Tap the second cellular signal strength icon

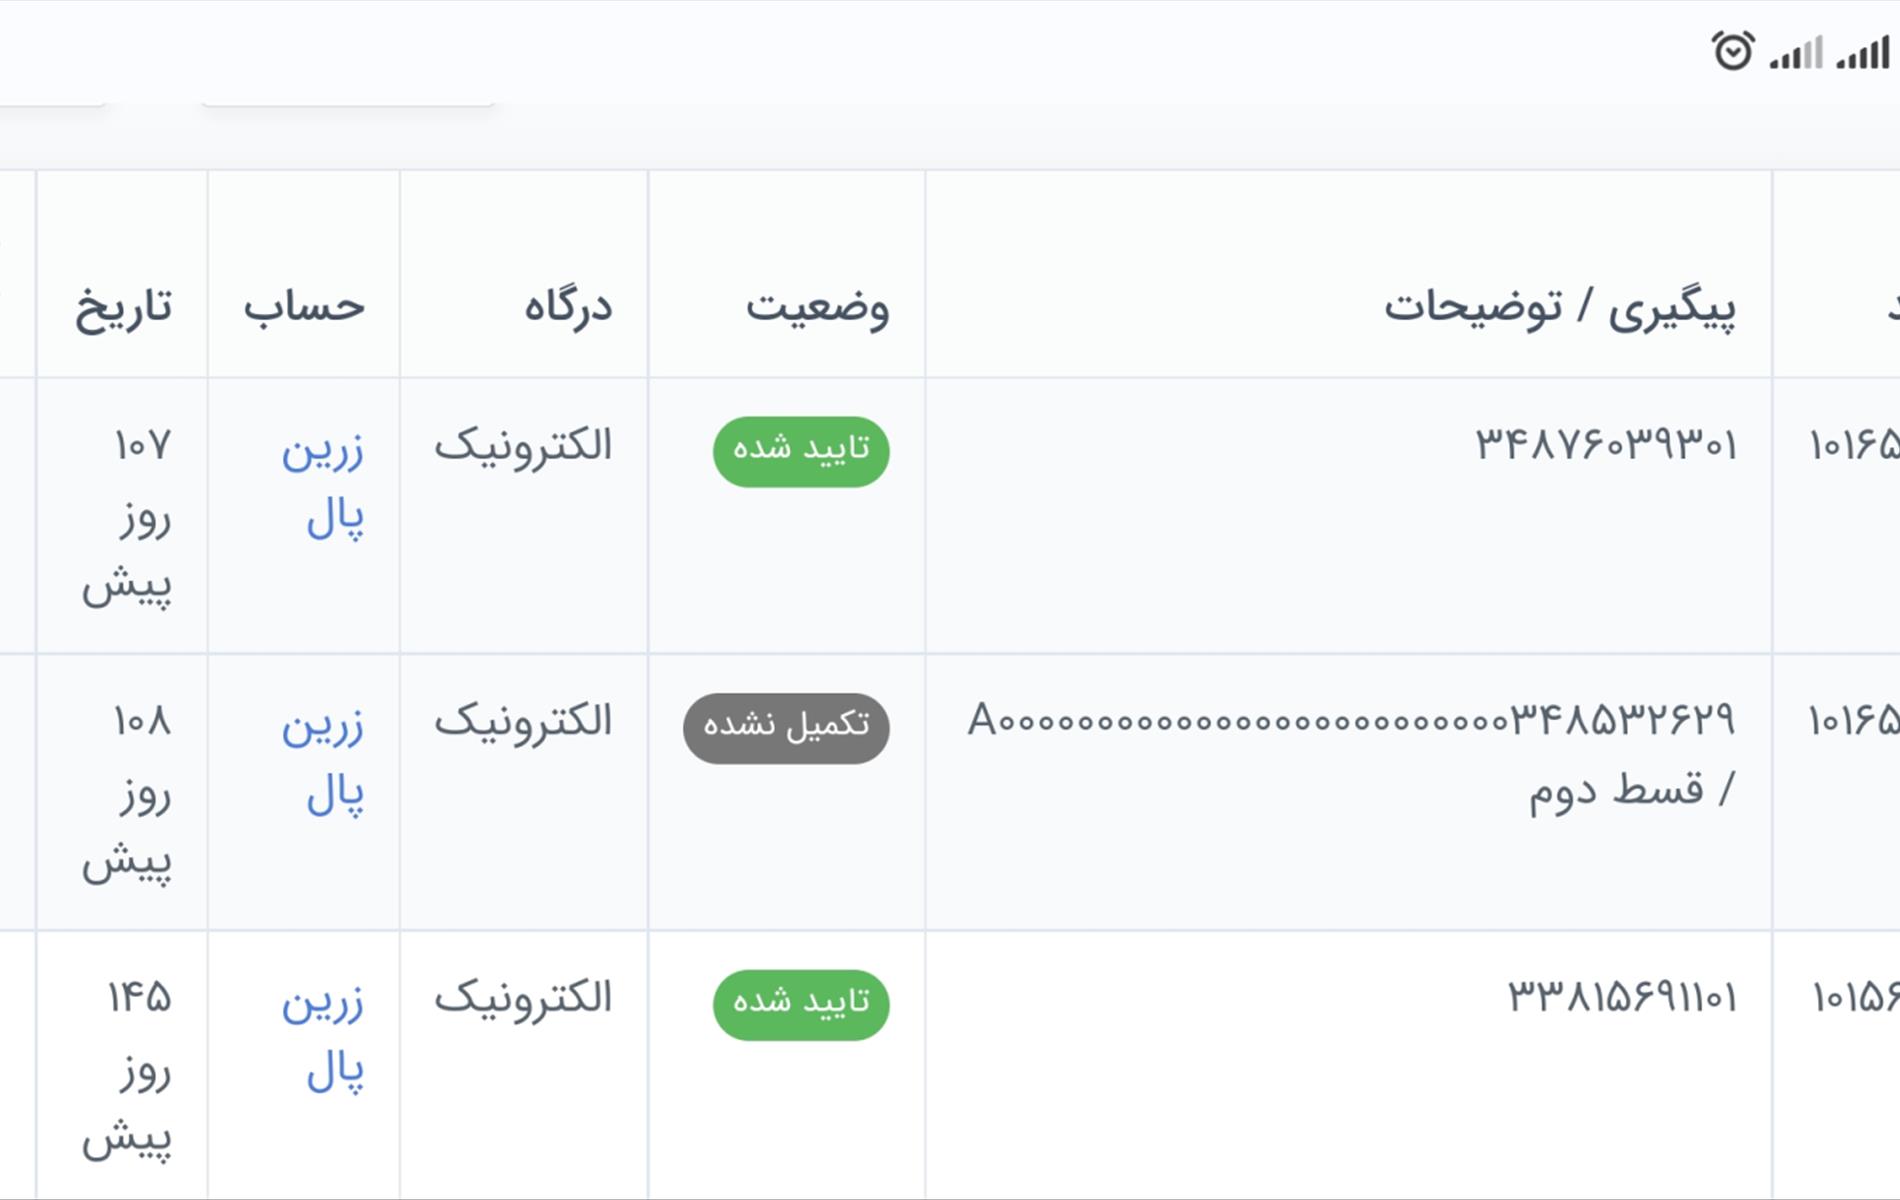click(1863, 53)
